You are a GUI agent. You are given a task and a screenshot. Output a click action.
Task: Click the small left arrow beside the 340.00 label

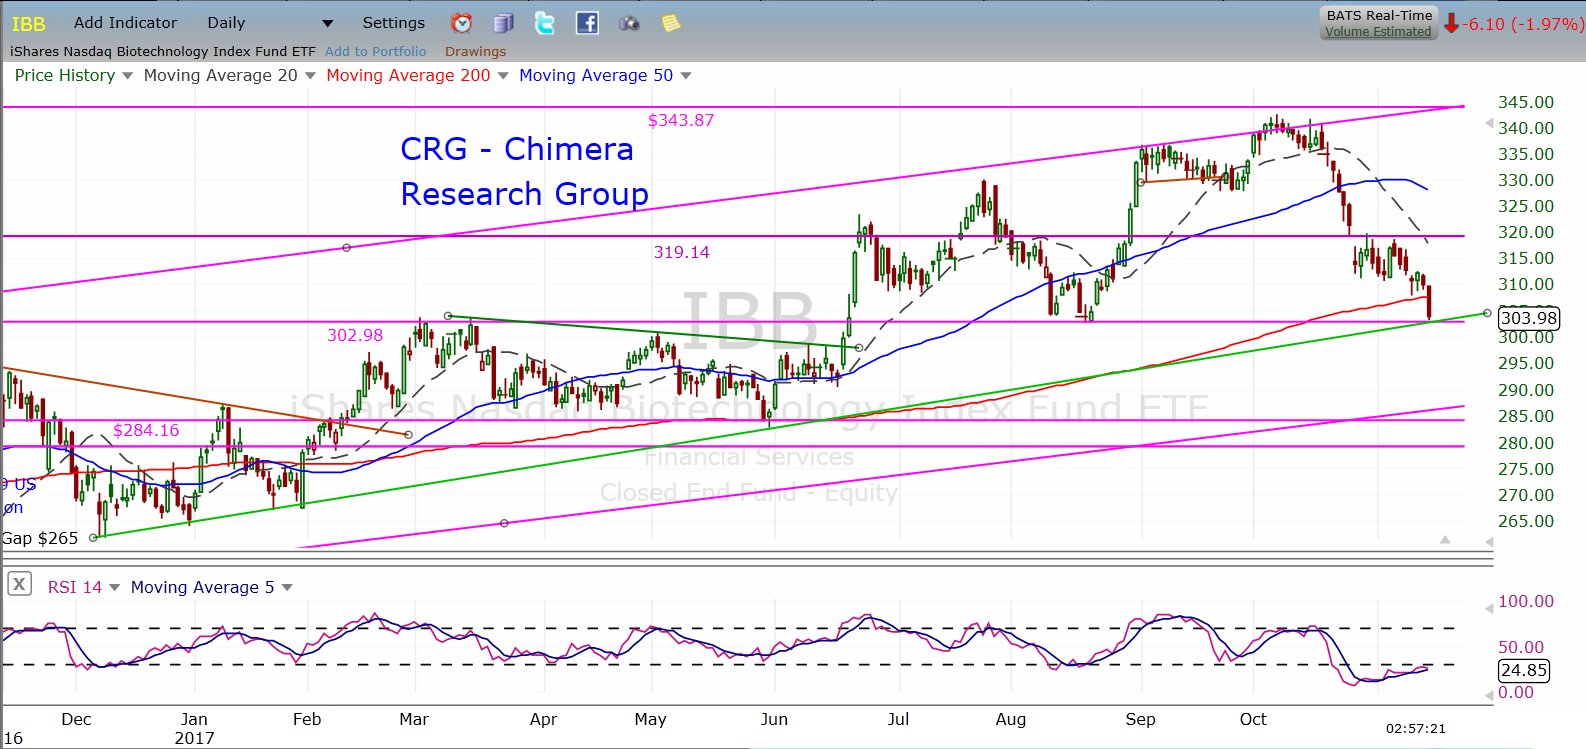1489,126
